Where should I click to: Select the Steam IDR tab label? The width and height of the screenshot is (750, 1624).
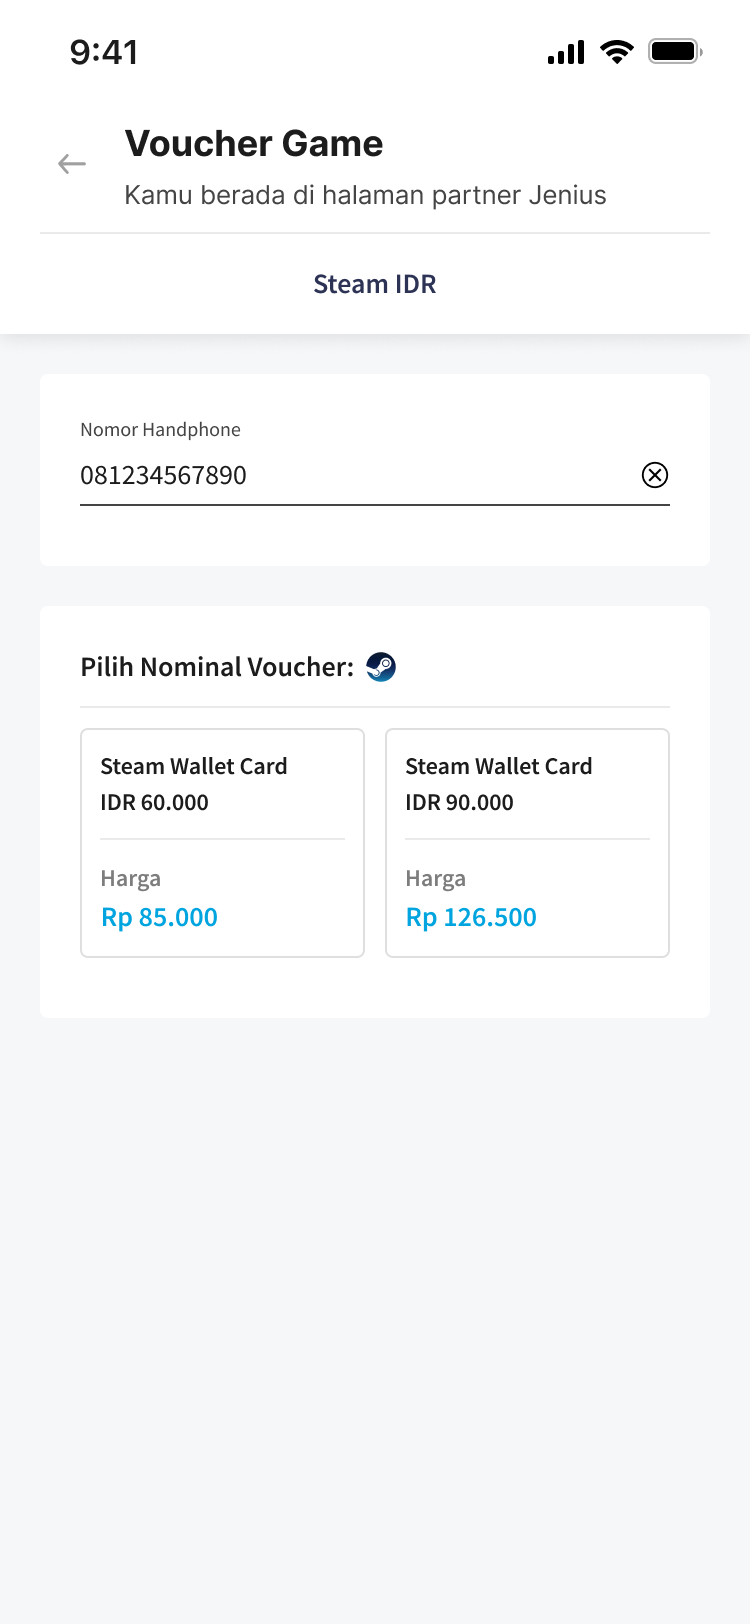coord(375,284)
